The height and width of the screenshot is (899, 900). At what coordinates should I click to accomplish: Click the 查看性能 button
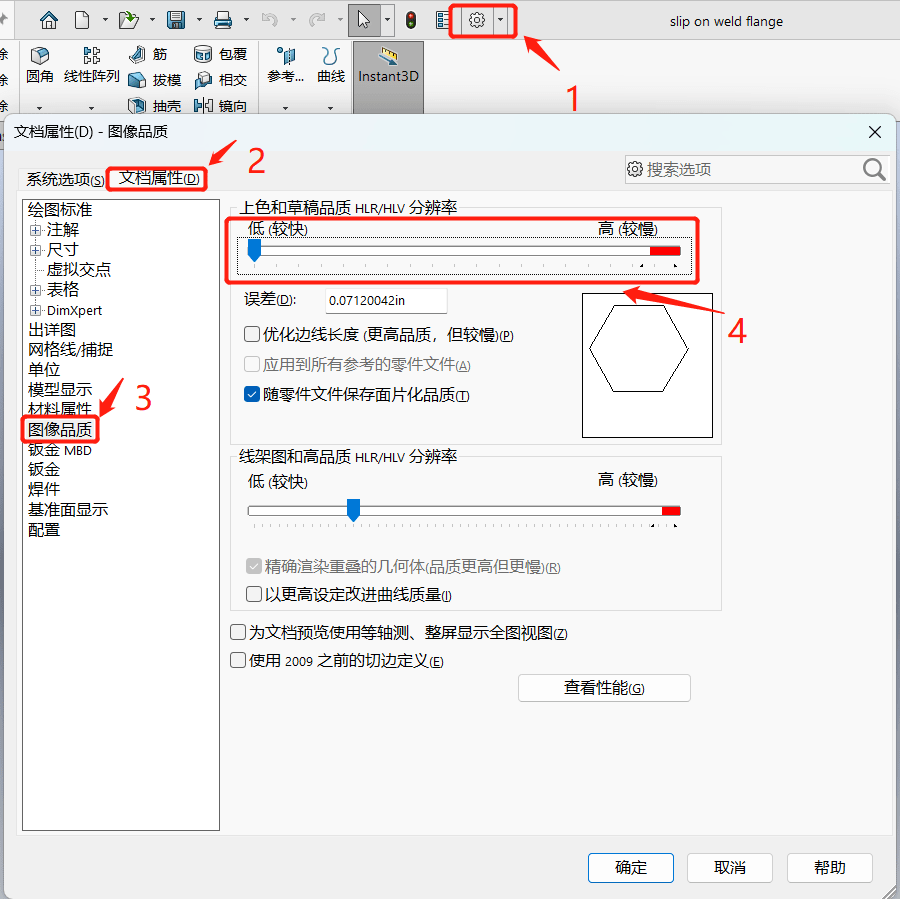pos(604,688)
